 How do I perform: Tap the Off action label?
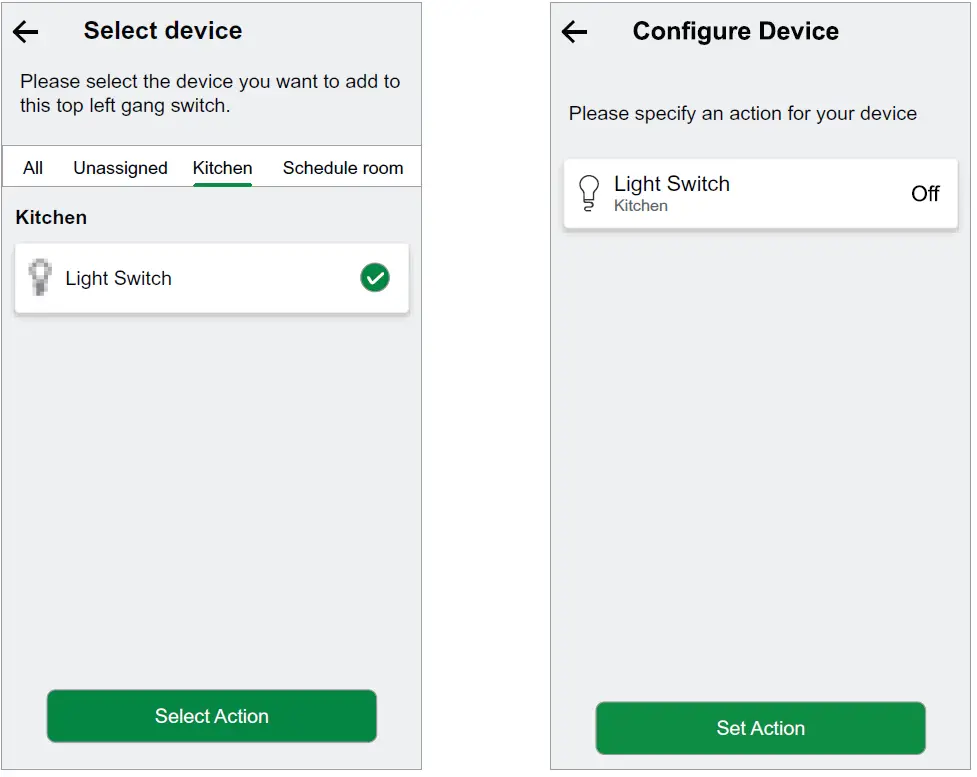click(x=925, y=194)
